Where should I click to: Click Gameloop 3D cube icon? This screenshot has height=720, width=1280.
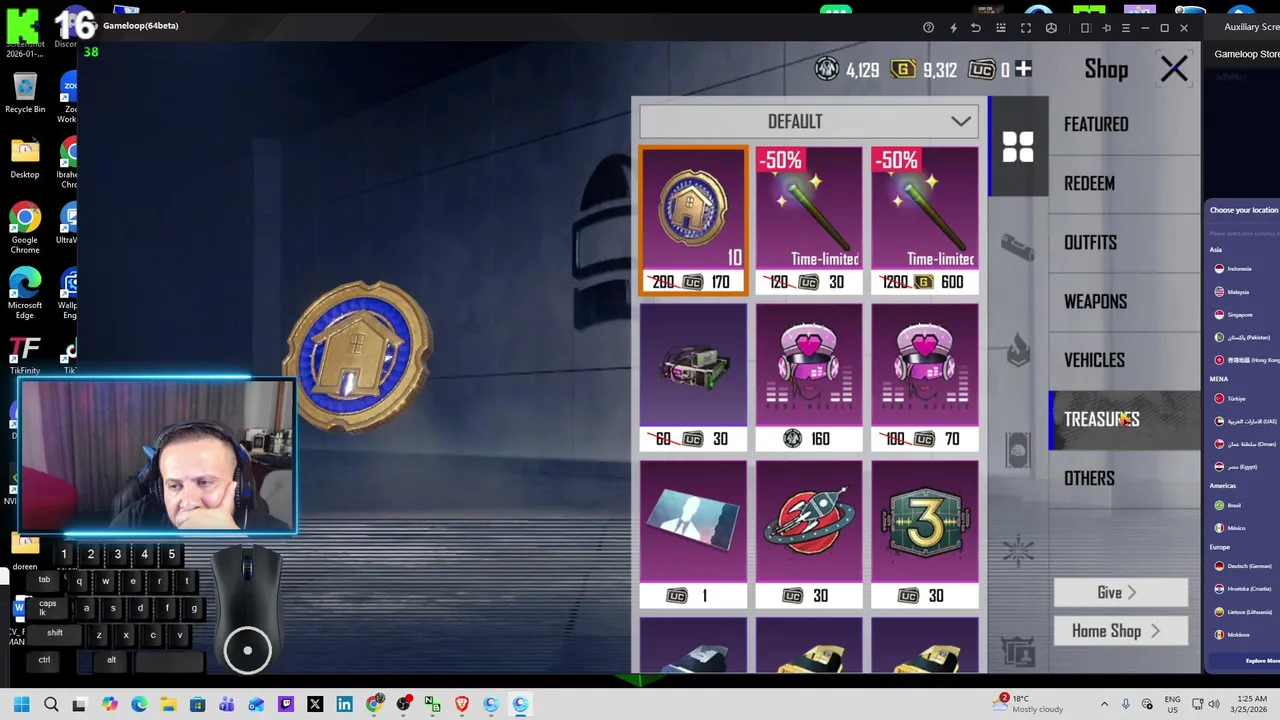[x=1051, y=28]
